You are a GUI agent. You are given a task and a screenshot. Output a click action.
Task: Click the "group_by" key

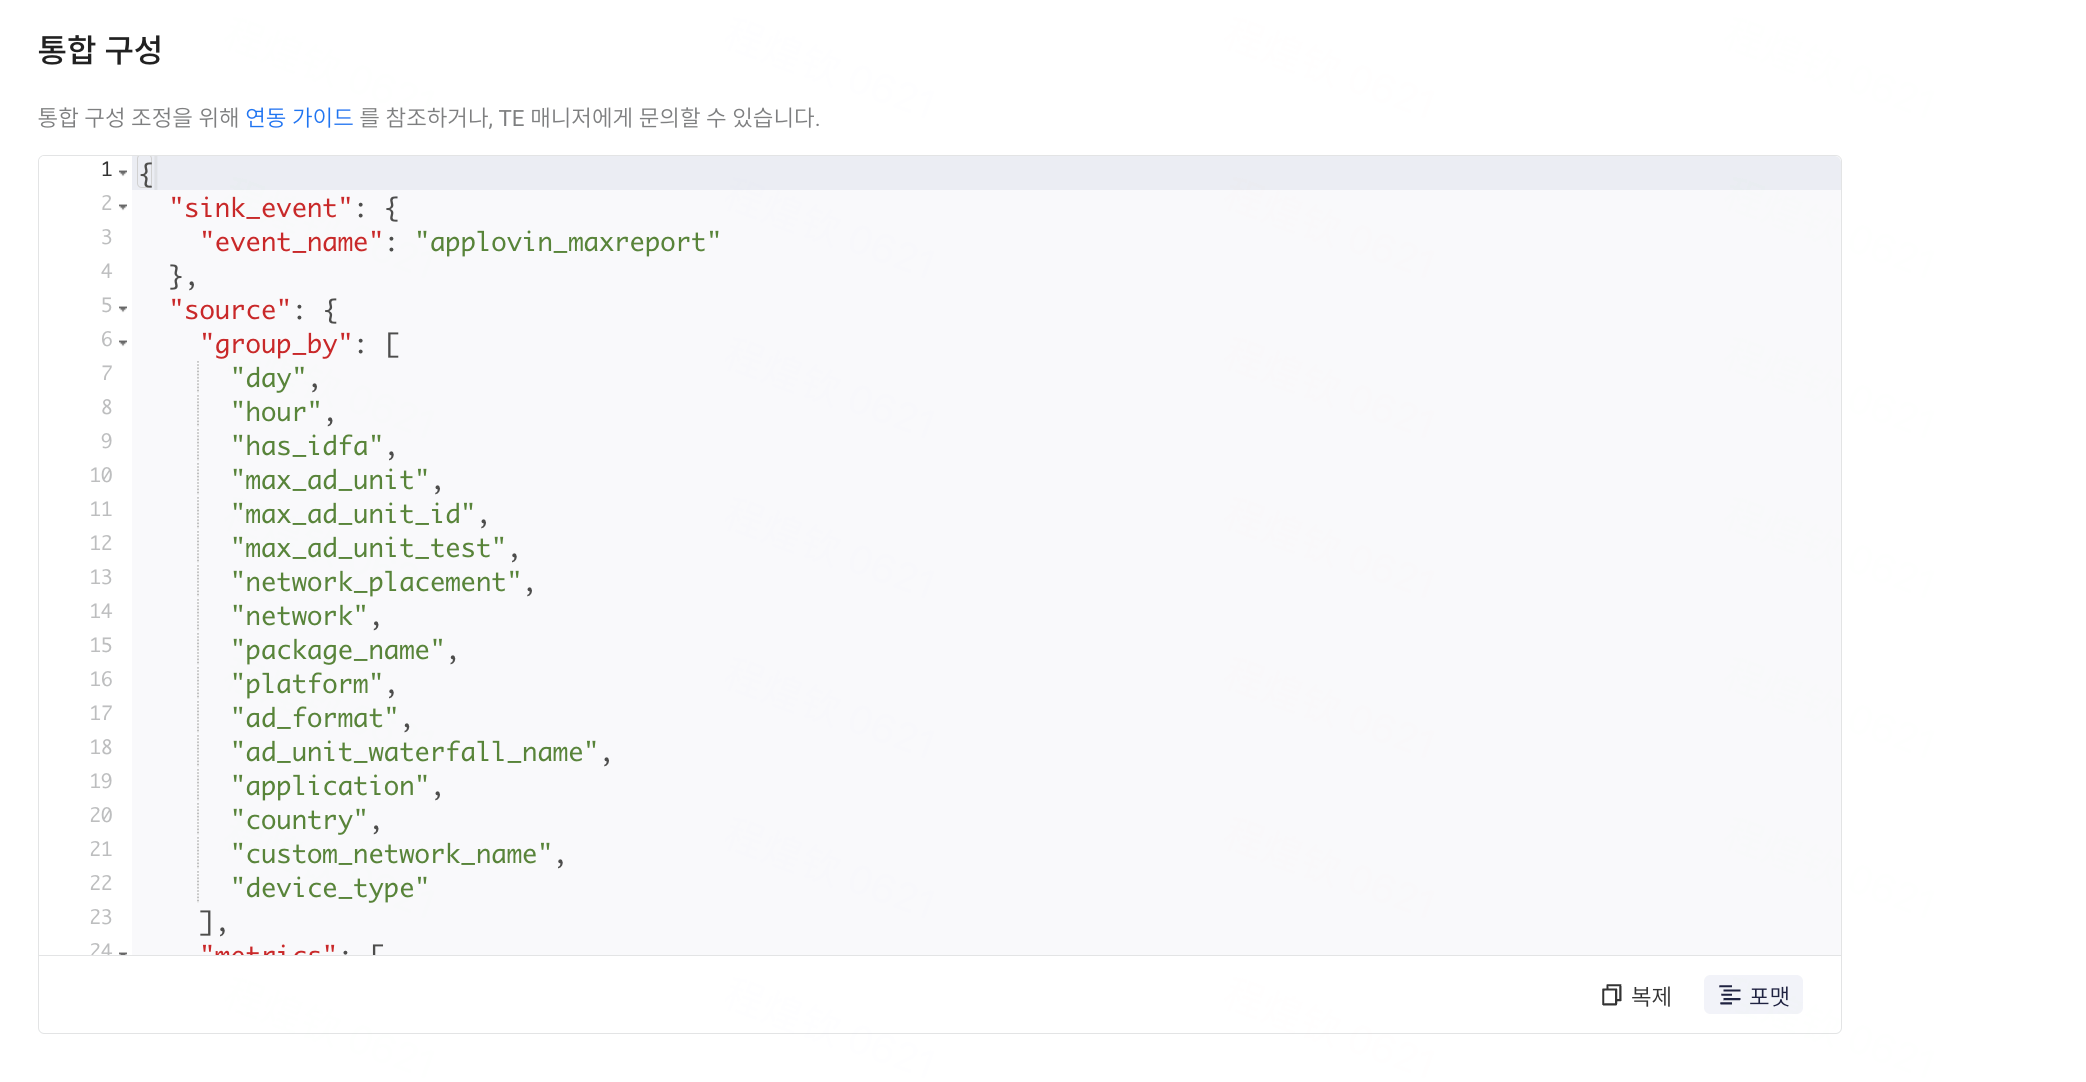[x=276, y=344]
